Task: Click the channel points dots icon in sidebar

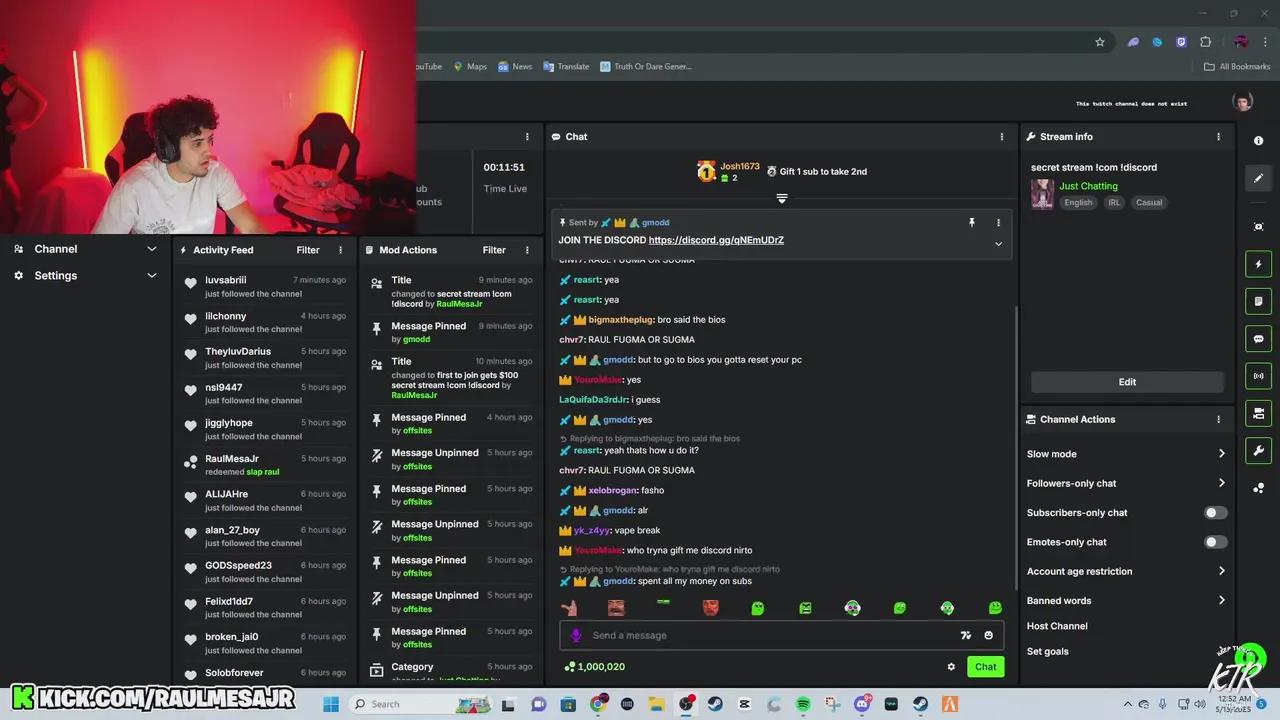Action: pos(1258,488)
